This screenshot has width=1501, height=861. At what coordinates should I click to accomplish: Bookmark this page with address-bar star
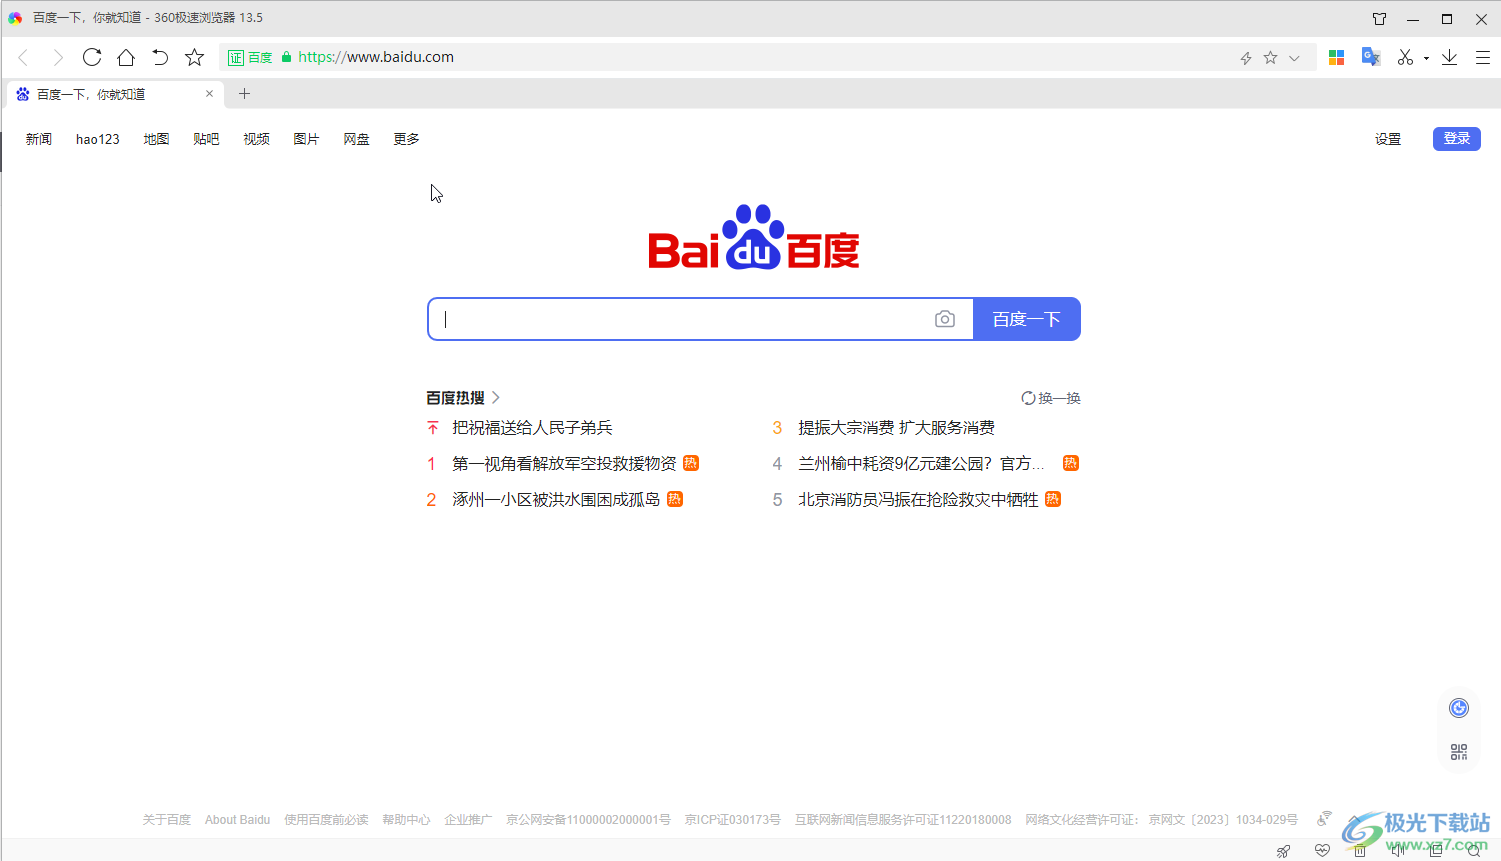[x=1270, y=58]
